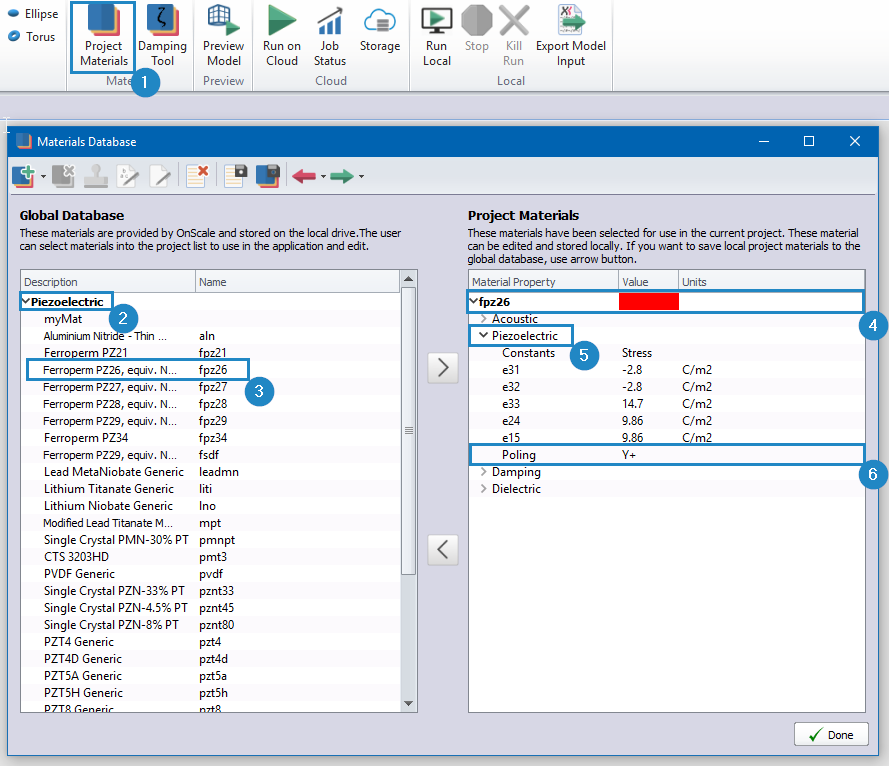Open cloud Storage
This screenshot has width=889, height=766.
(380, 29)
